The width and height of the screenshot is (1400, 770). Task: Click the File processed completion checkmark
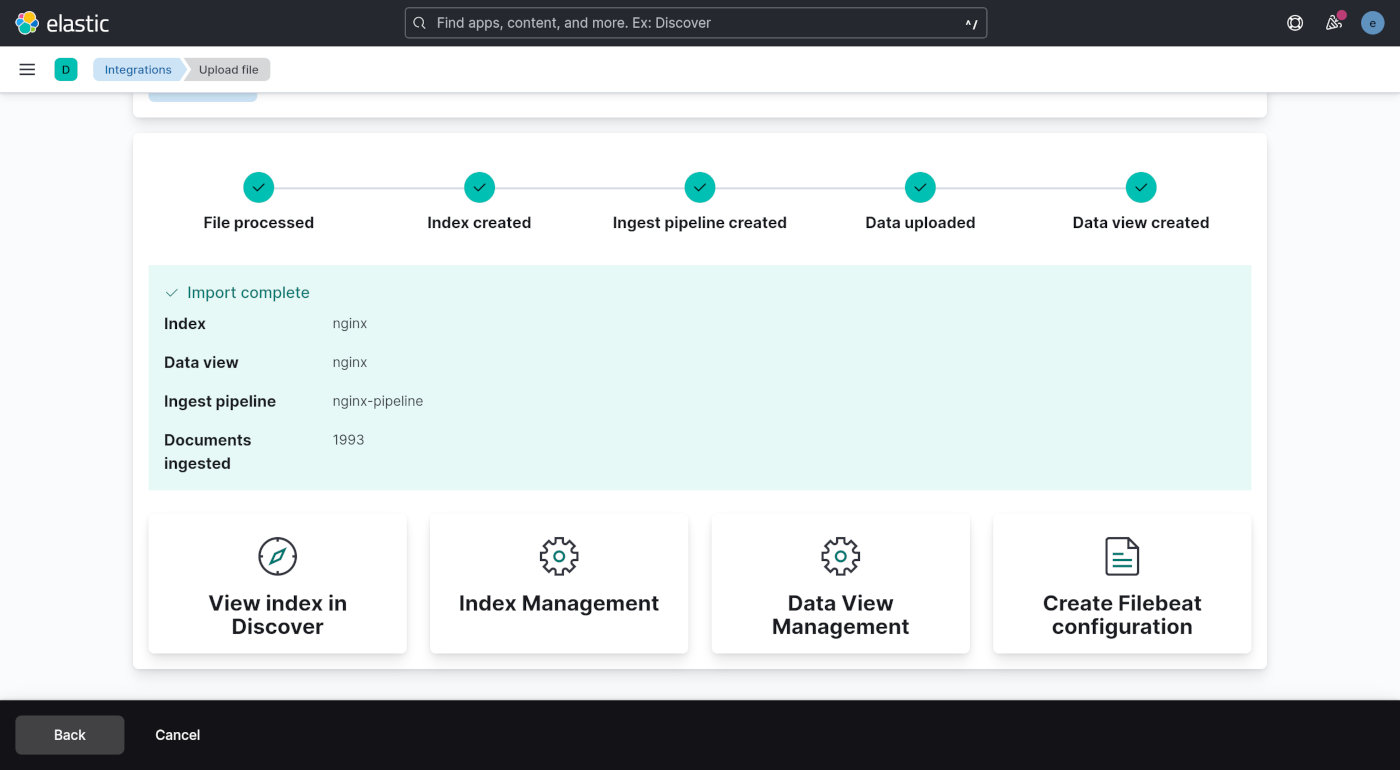point(258,187)
